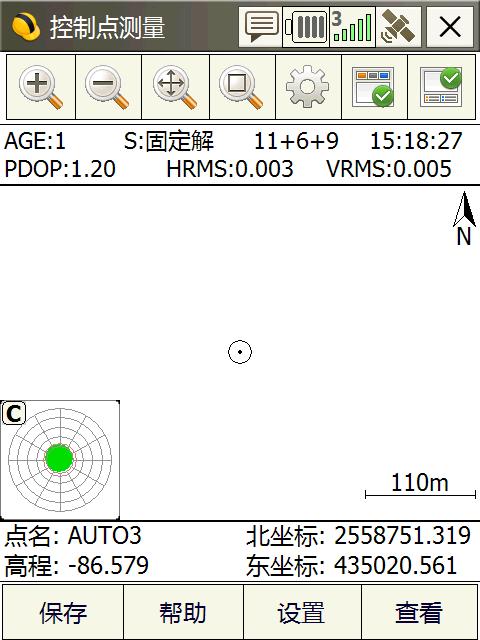Click the 查看 button
This screenshot has width=480, height=640.
pyautogui.click(x=420, y=612)
